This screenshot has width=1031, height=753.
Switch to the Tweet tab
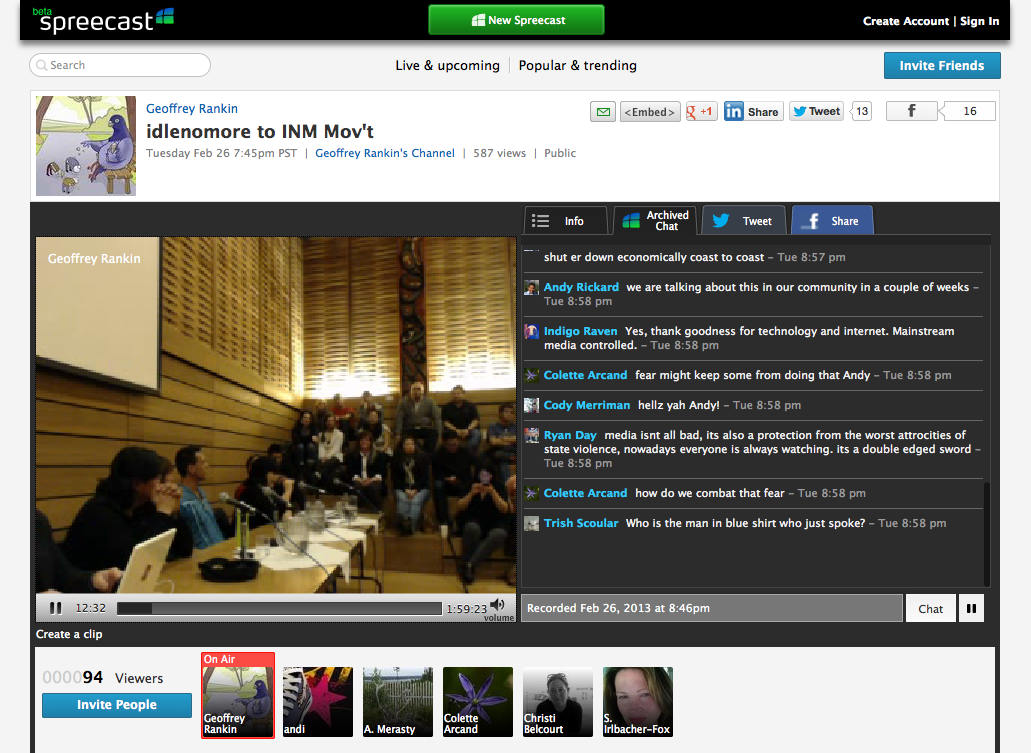tap(744, 220)
